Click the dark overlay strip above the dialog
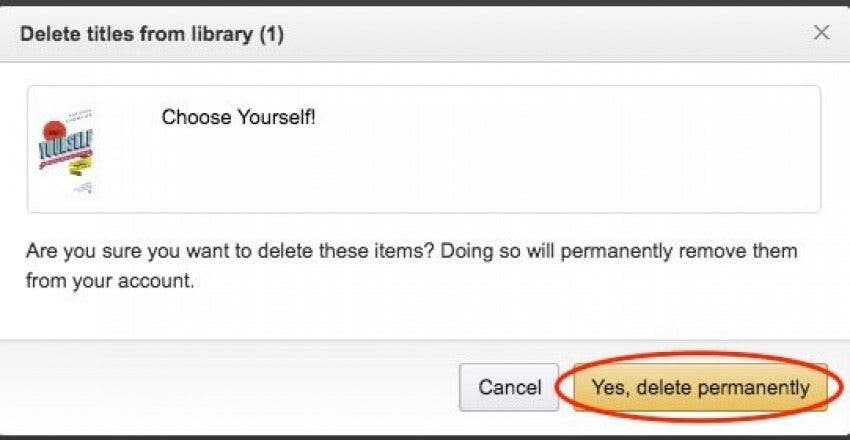850x440 pixels. (x=425, y=3)
